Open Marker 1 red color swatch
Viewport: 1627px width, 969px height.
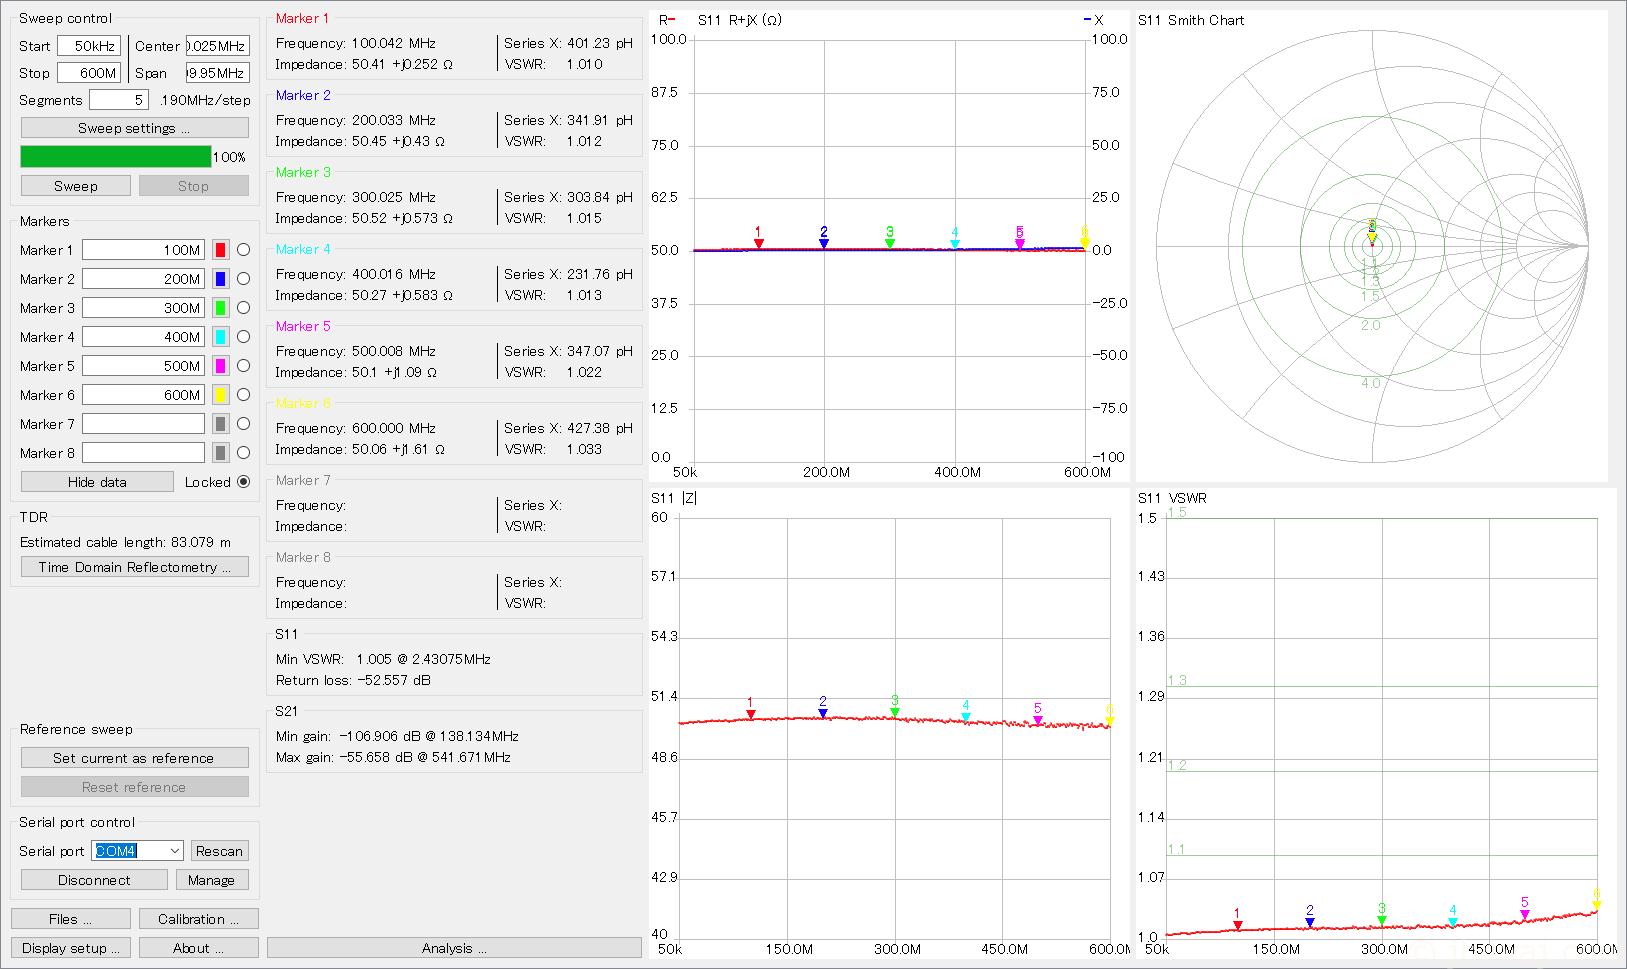[221, 250]
